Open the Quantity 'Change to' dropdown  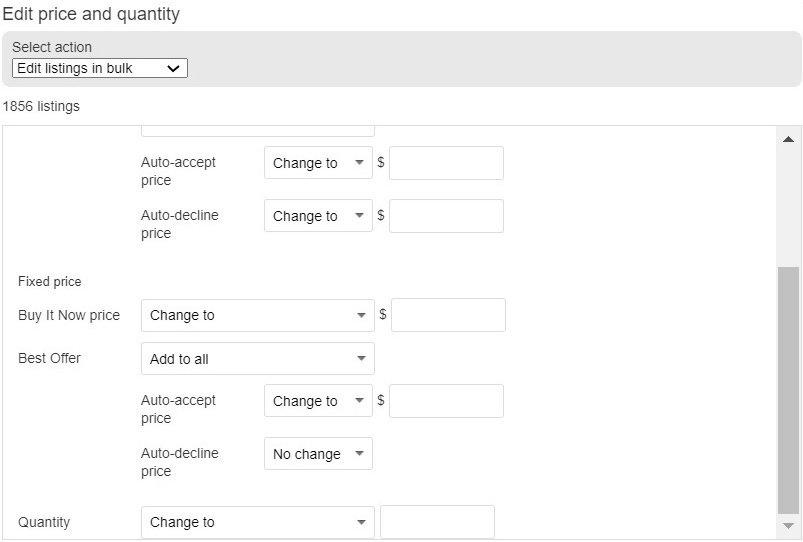pos(258,522)
